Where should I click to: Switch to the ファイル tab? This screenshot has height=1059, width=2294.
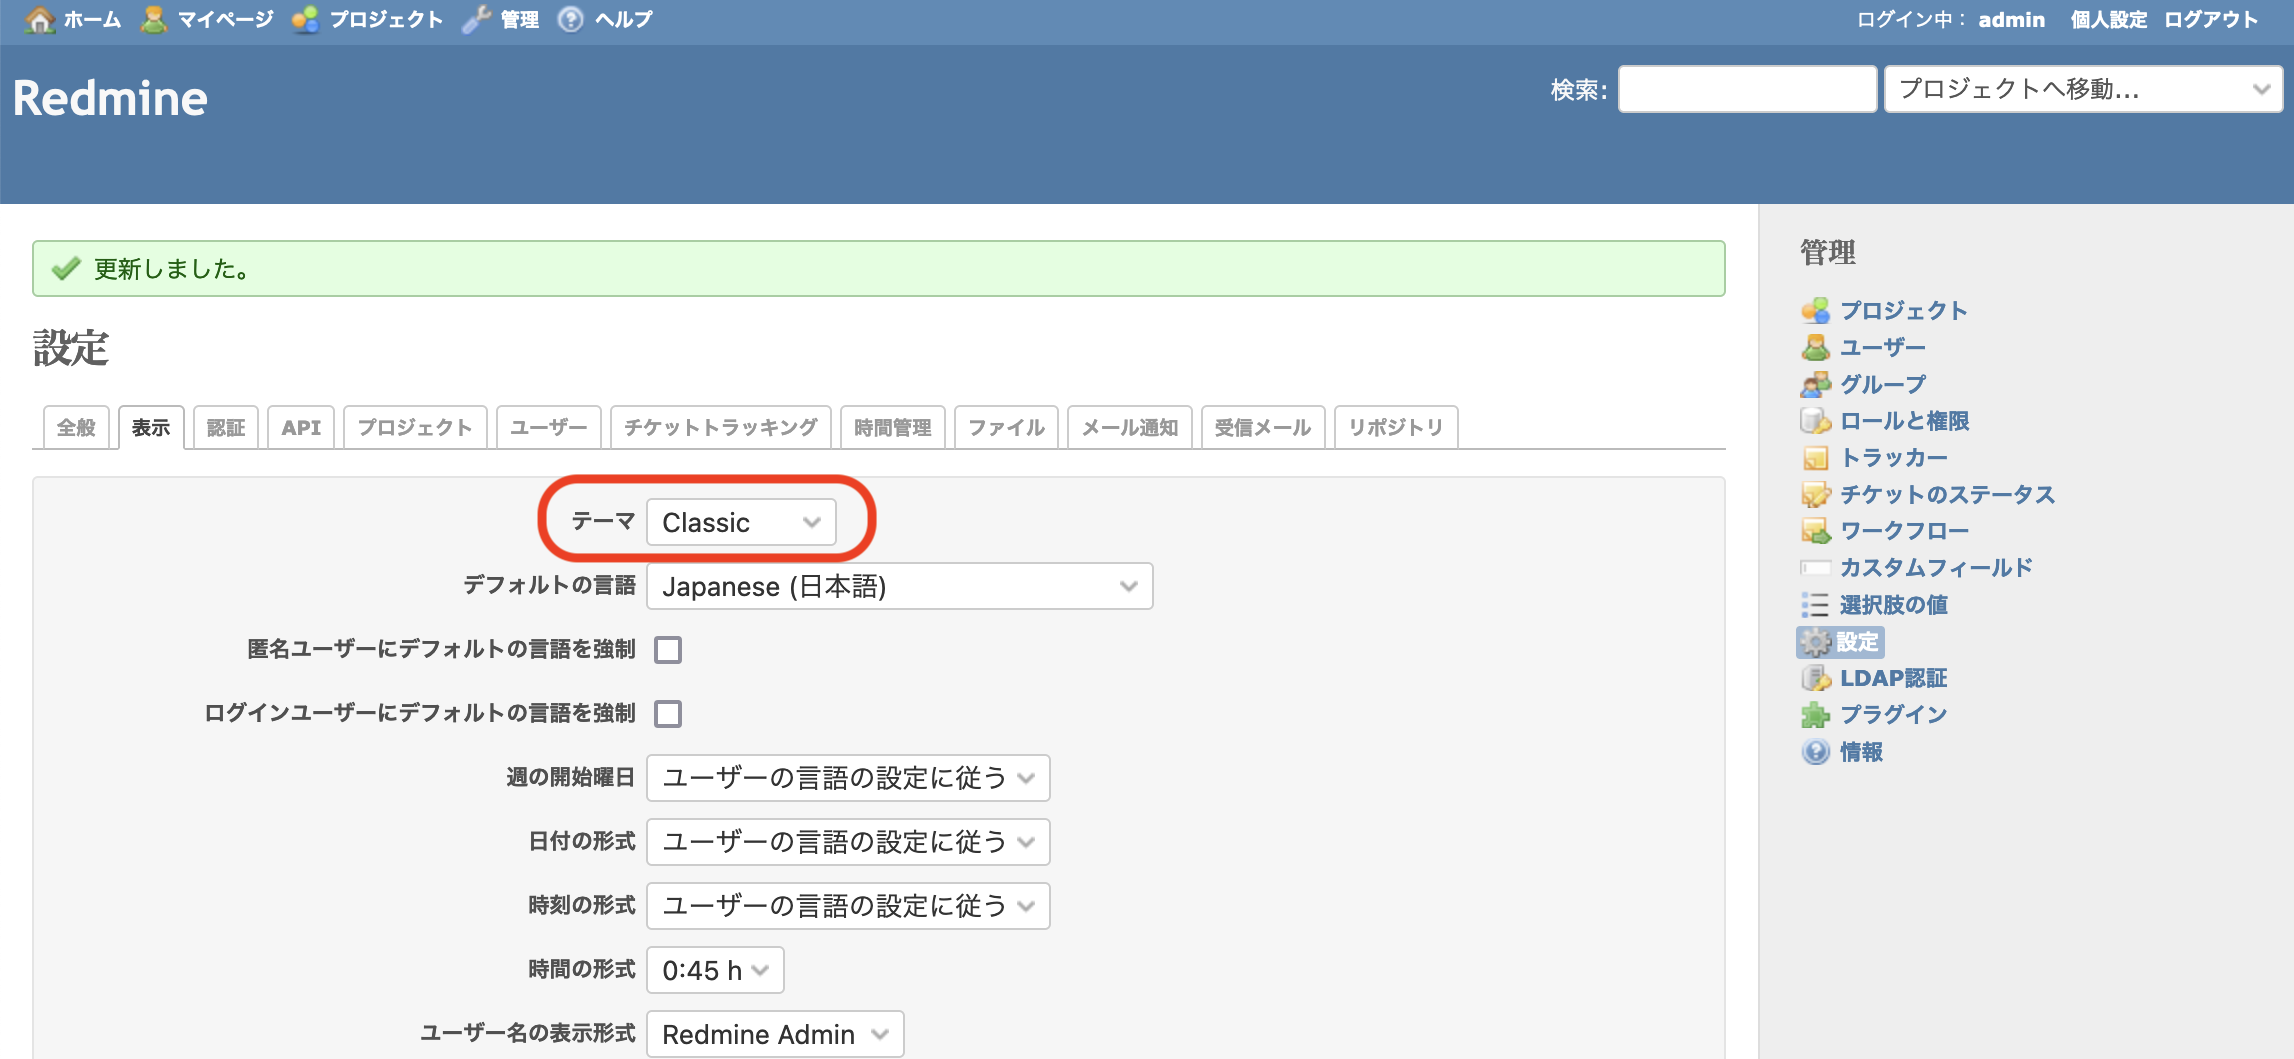point(1007,428)
